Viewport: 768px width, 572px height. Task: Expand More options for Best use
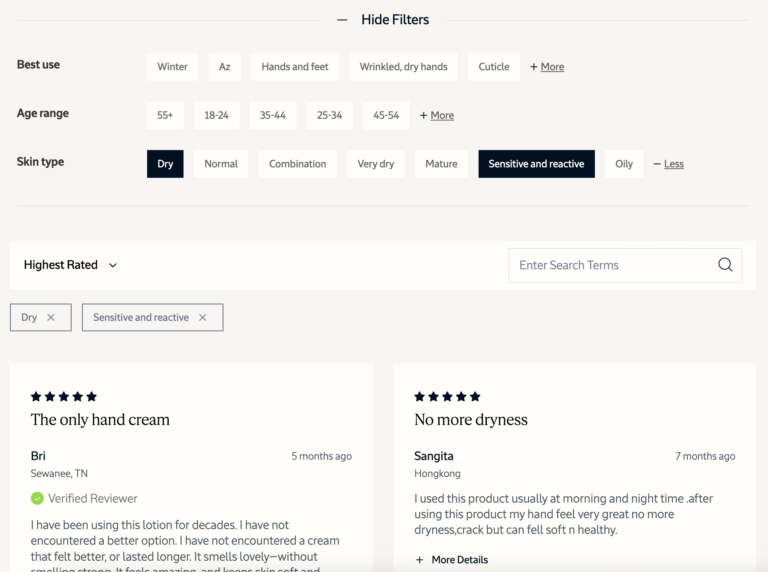pyautogui.click(x=547, y=67)
